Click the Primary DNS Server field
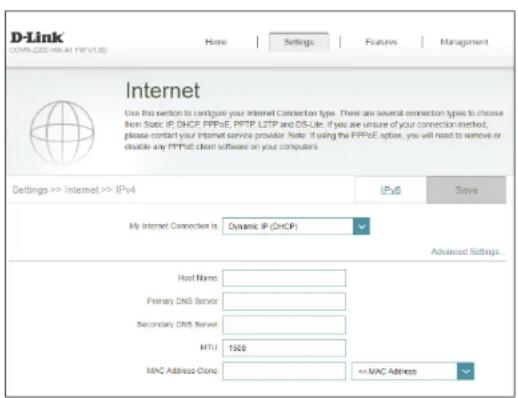 (x=284, y=302)
